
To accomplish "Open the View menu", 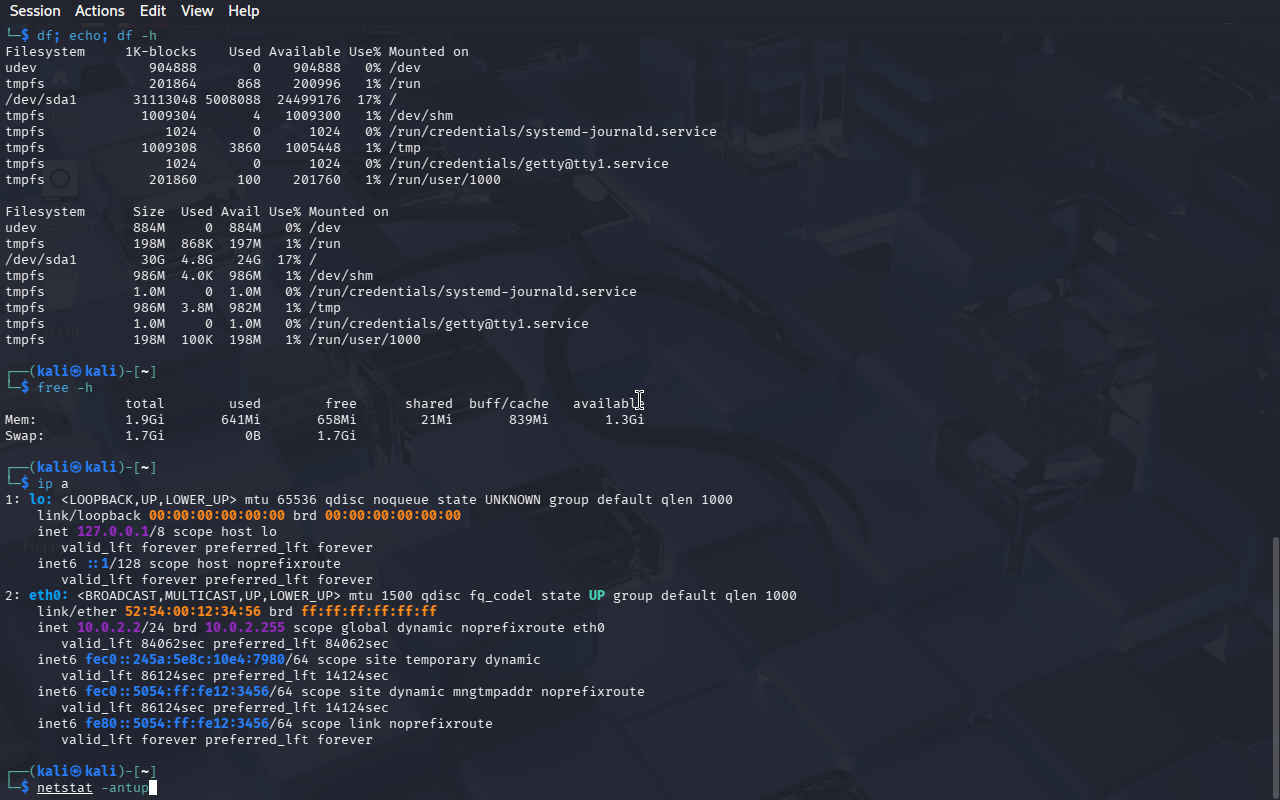I will [197, 11].
